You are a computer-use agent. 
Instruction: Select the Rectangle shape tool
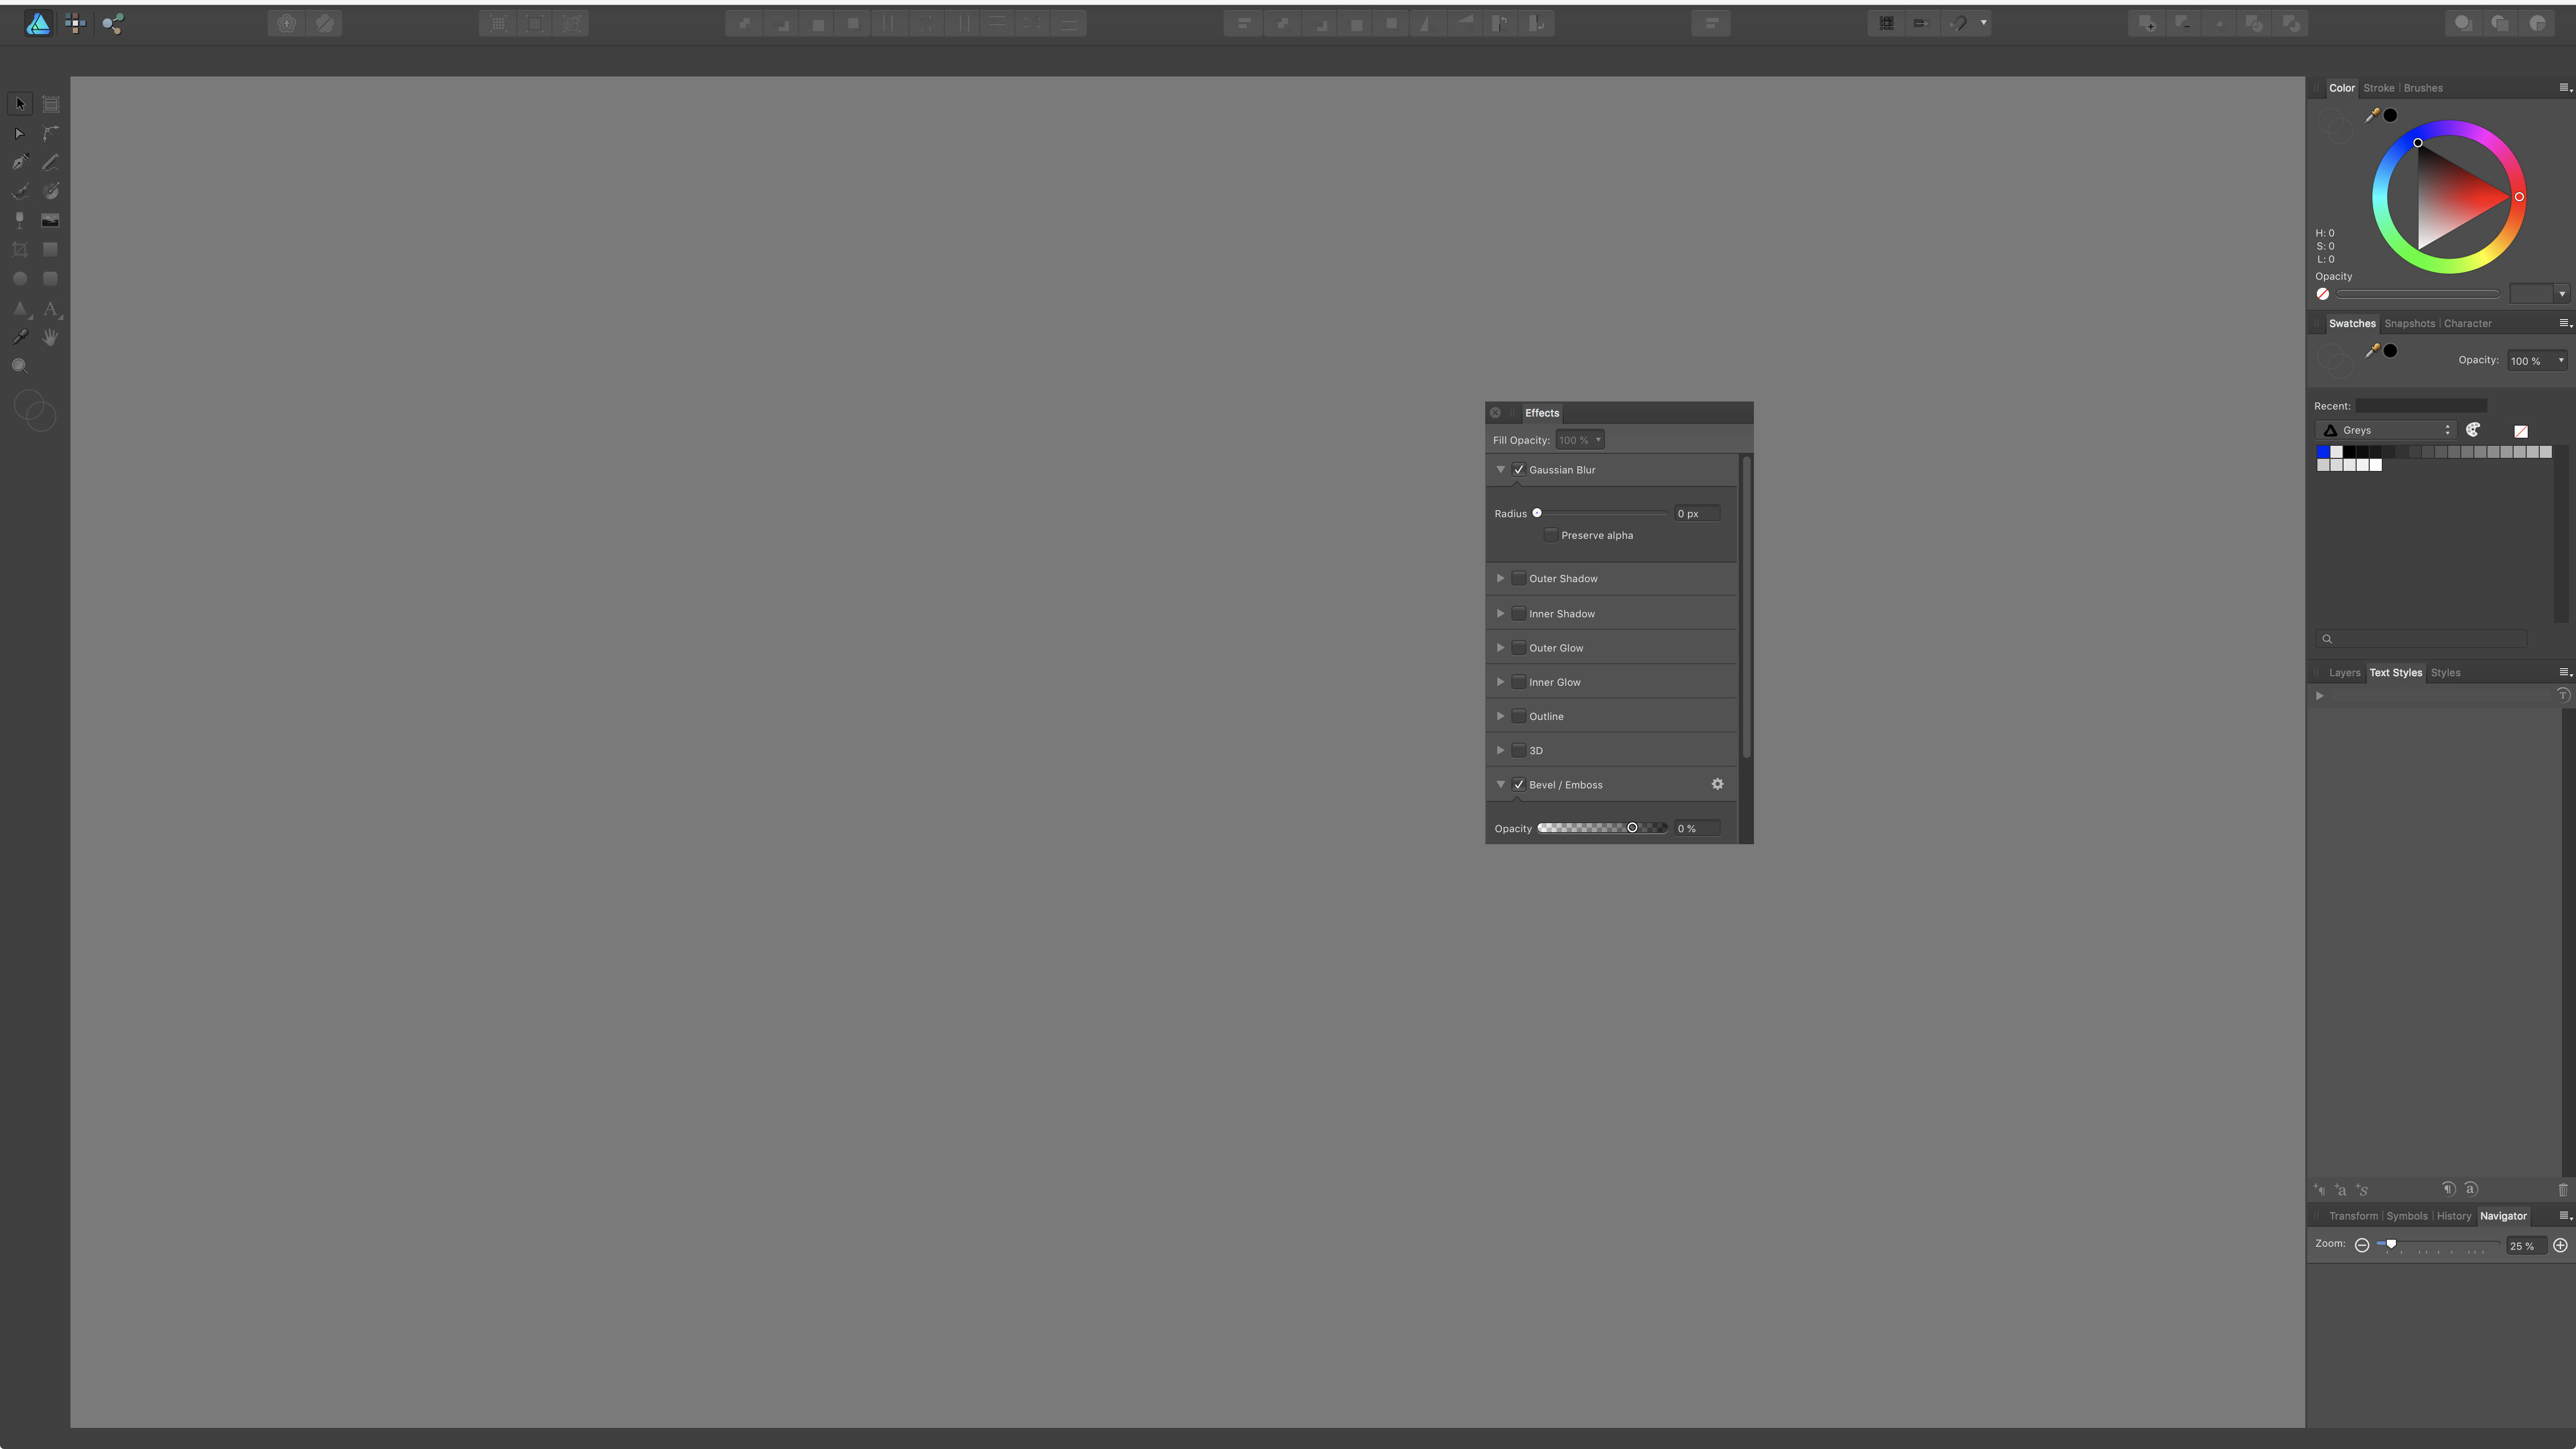(51, 250)
